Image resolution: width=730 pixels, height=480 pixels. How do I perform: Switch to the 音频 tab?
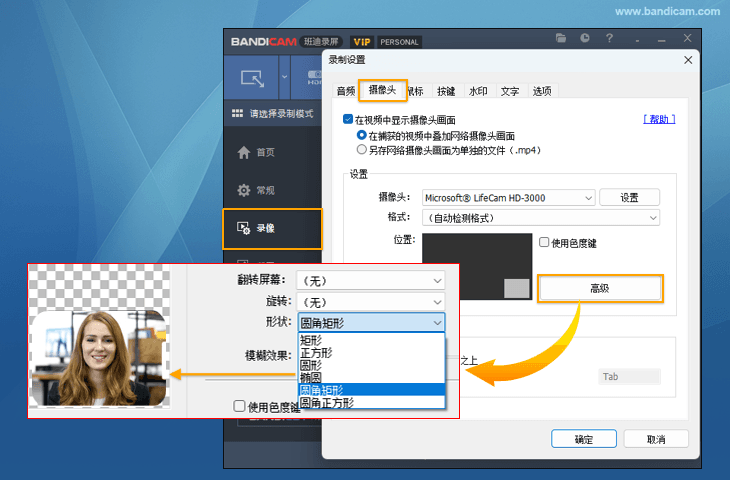pyautogui.click(x=346, y=91)
